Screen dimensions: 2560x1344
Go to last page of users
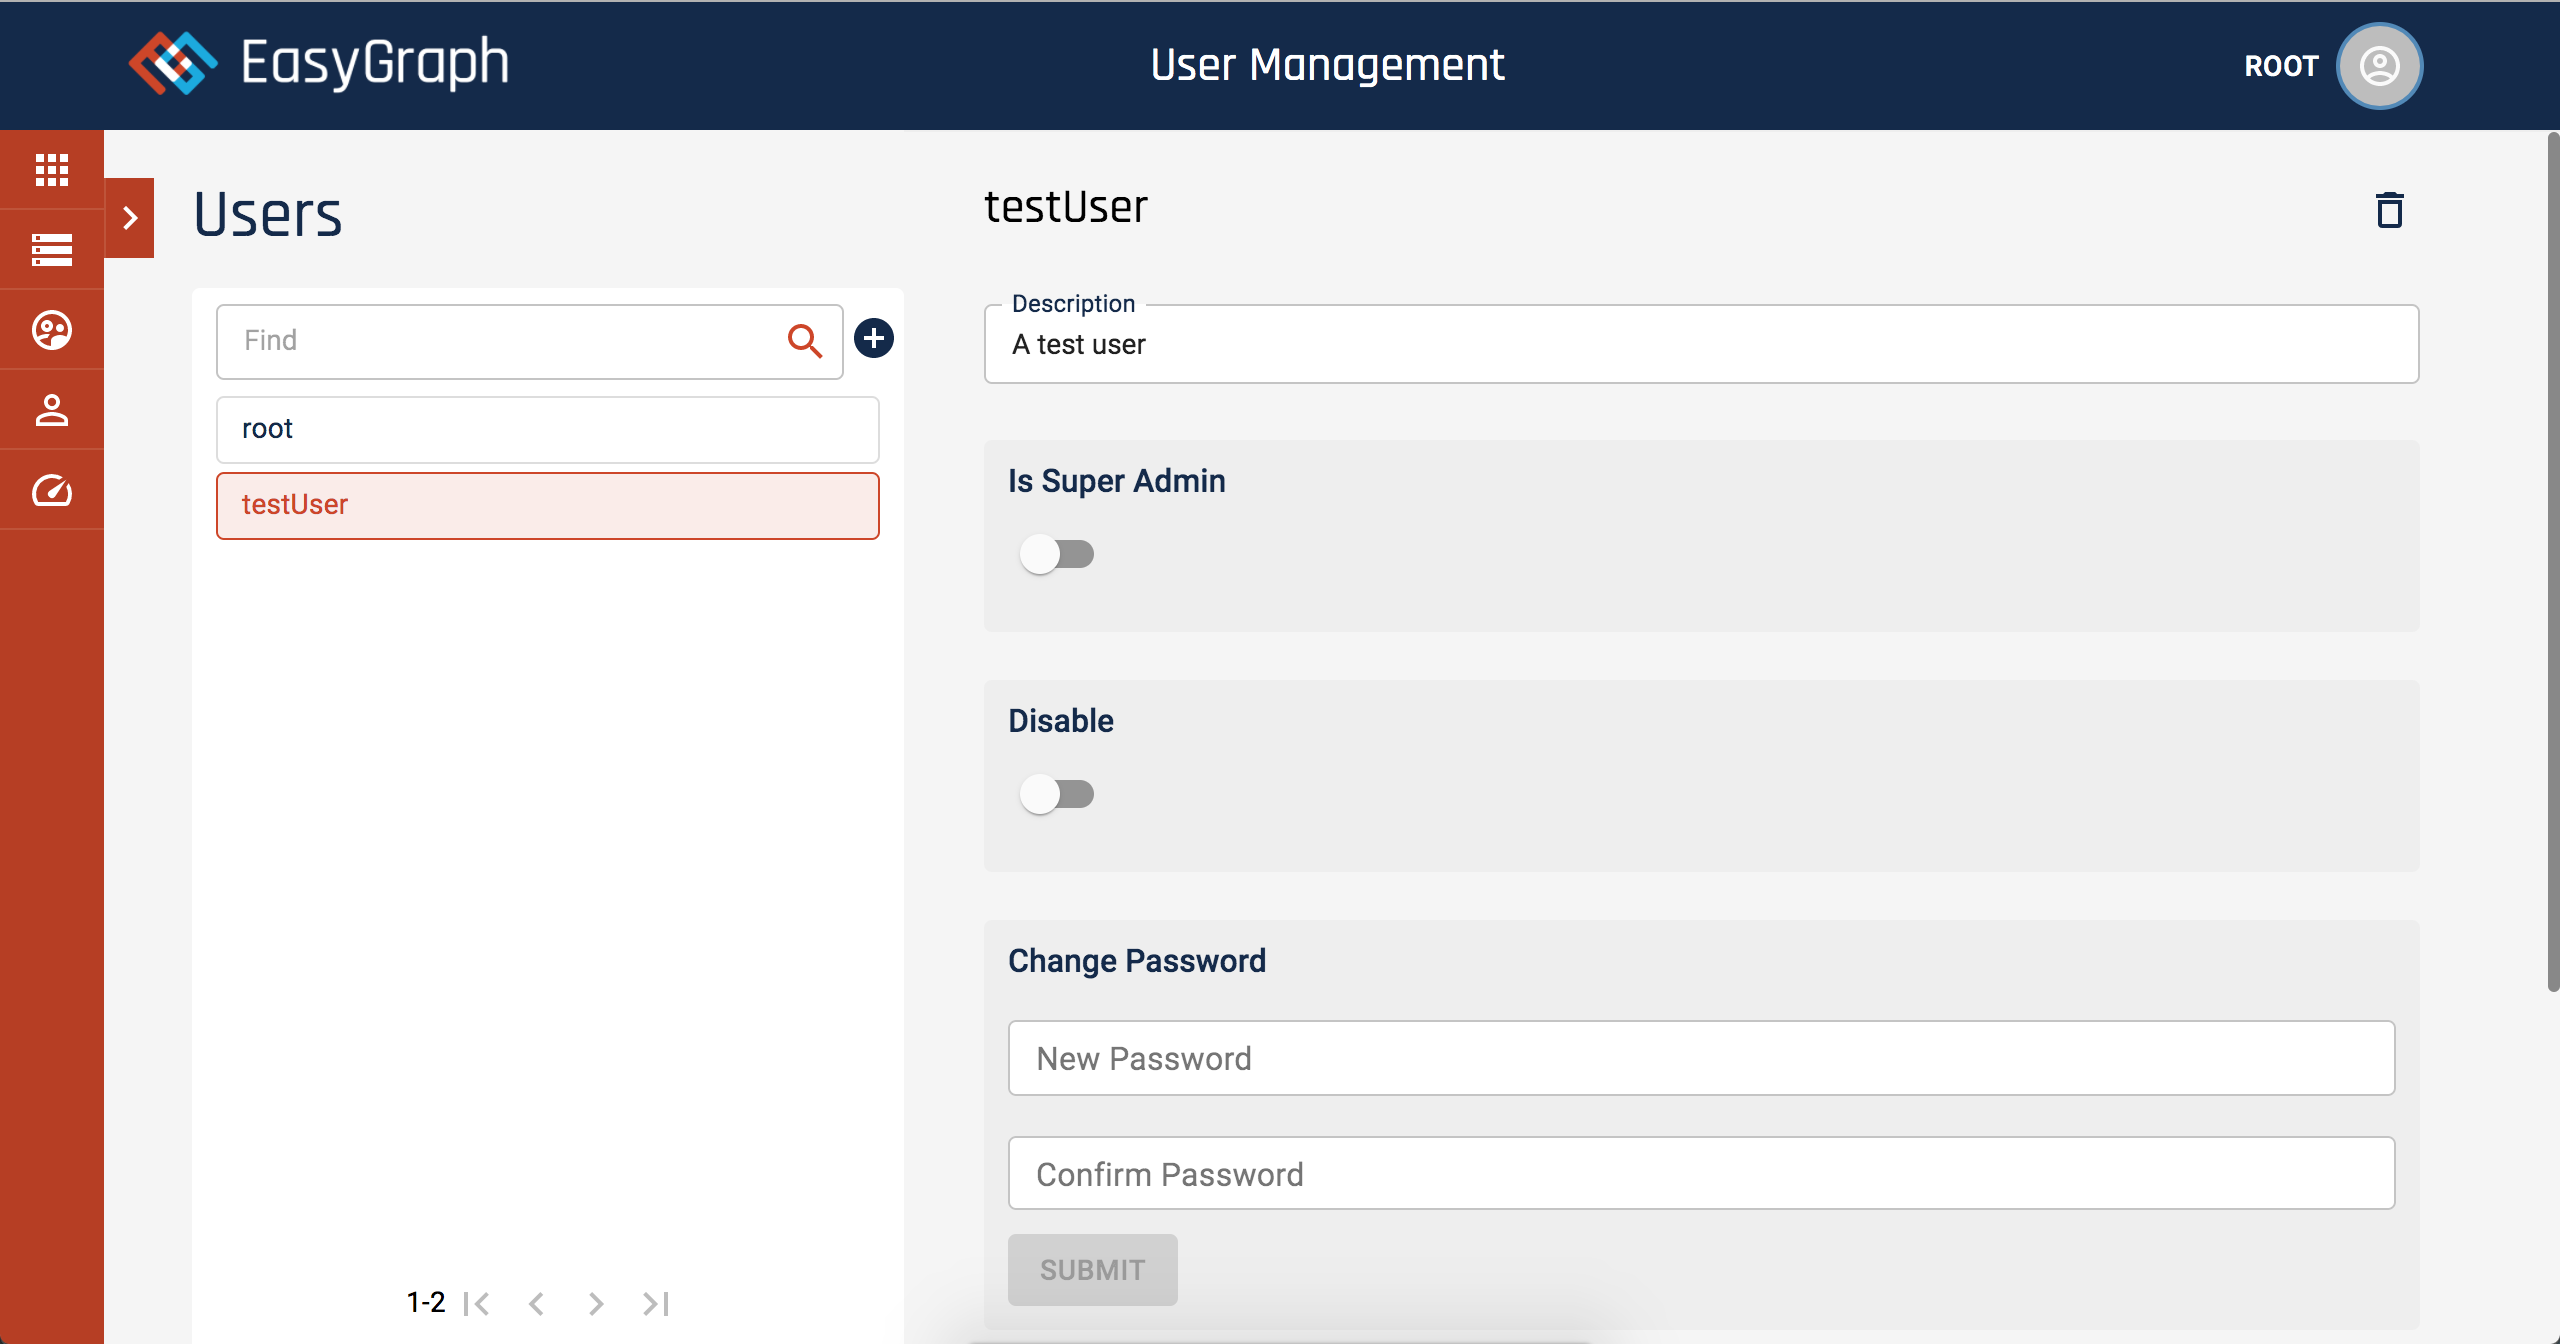click(656, 1303)
